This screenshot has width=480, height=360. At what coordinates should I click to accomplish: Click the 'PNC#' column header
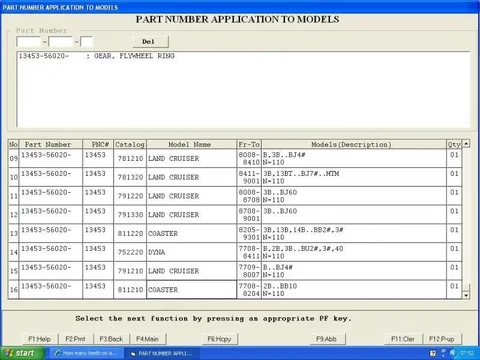pyautogui.click(x=98, y=144)
